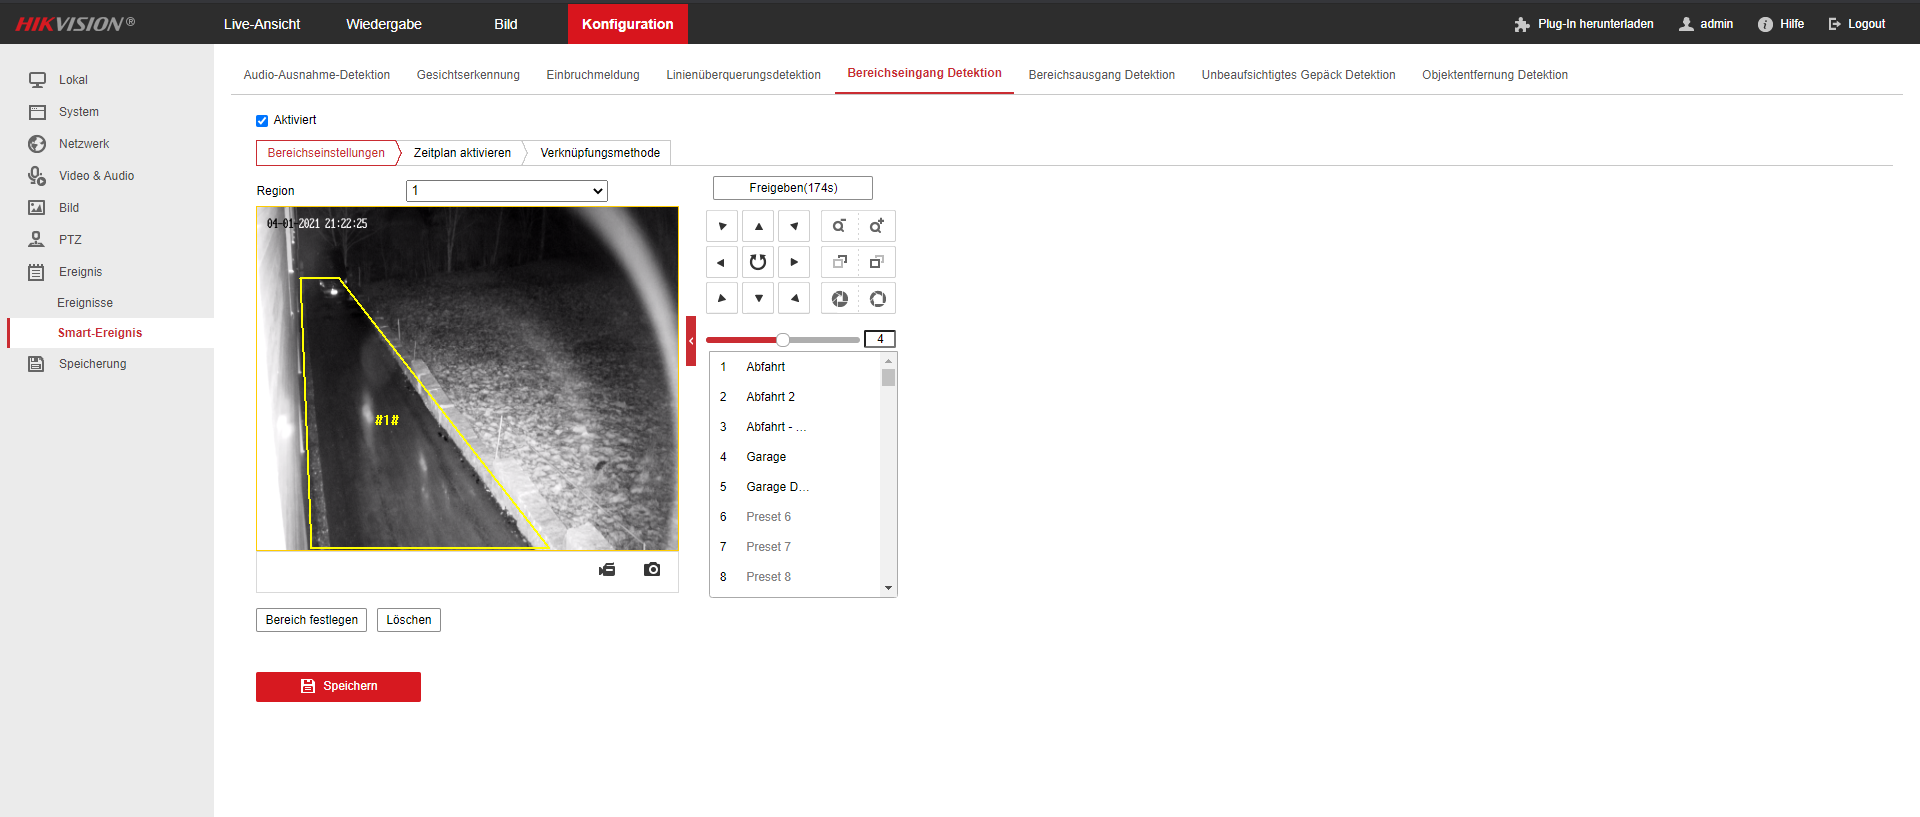This screenshot has width=1920, height=817.
Task: Click the PTZ zoom out icon
Action: coord(839,226)
